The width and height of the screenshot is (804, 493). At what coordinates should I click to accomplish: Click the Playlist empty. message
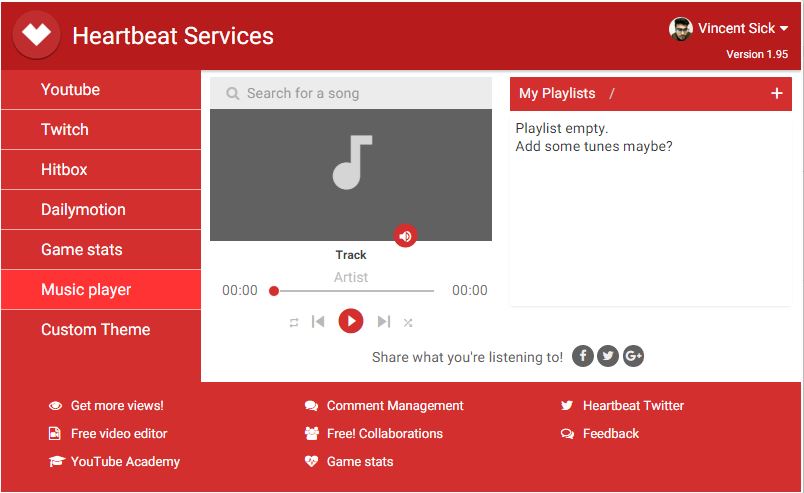561,129
